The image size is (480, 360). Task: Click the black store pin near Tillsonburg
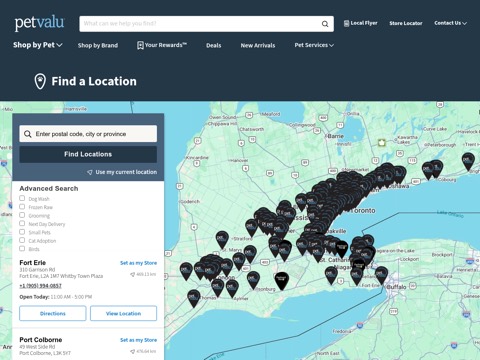click(x=282, y=281)
